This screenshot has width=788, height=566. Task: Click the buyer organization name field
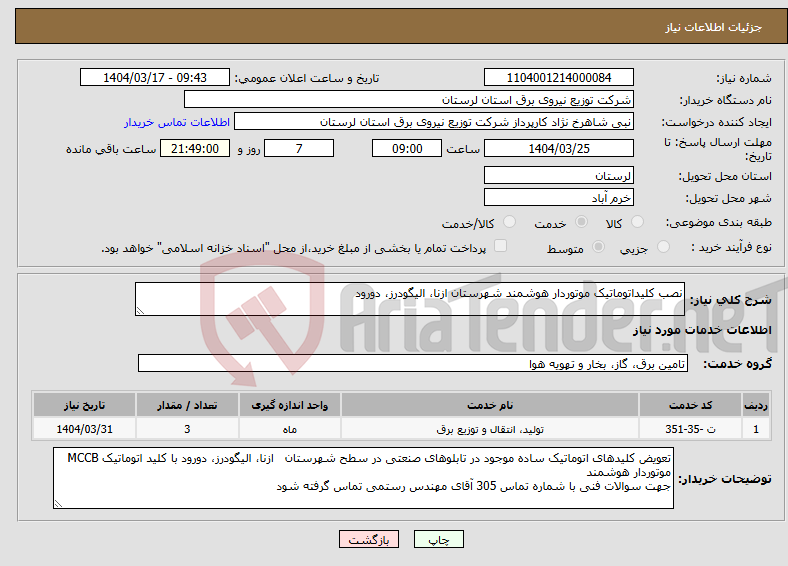click(x=409, y=100)
